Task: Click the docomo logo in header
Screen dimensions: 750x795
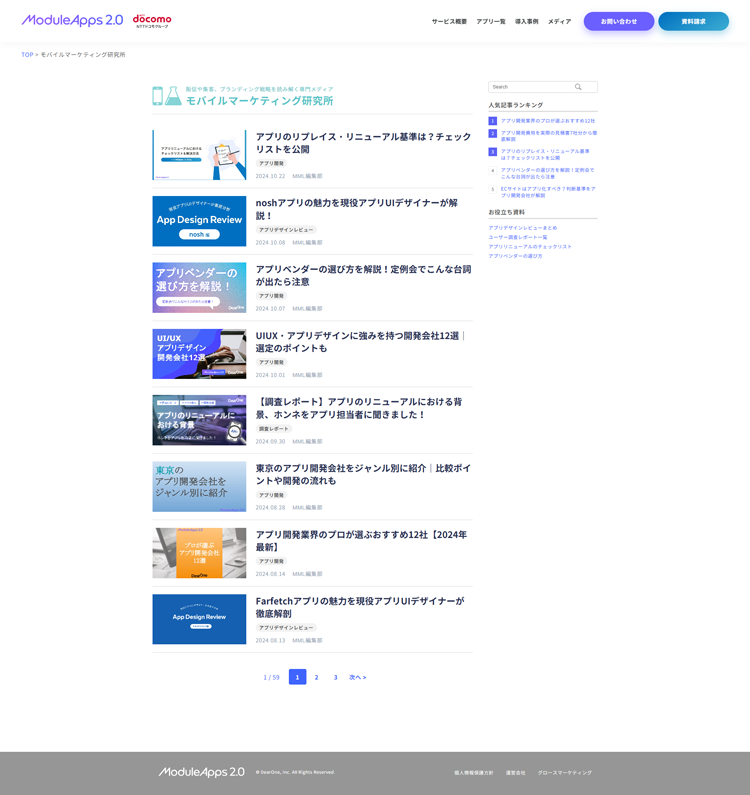Action: (x=152, y=21)
